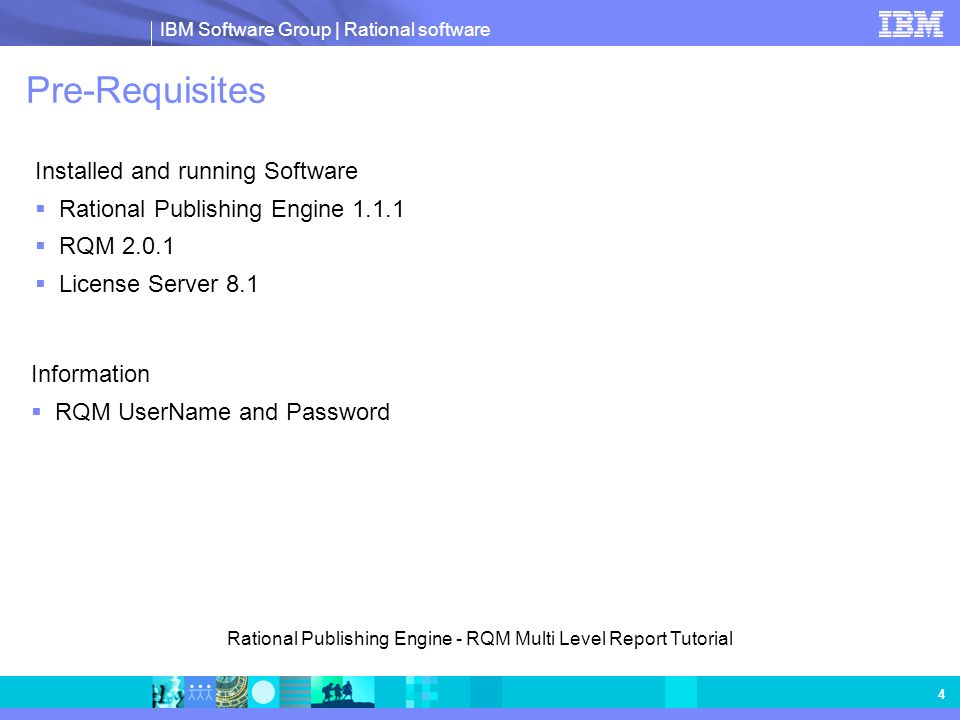The image size is (960, 720).
Task: Select 'RQM UserName and Password' bullet
Action: 222,412
